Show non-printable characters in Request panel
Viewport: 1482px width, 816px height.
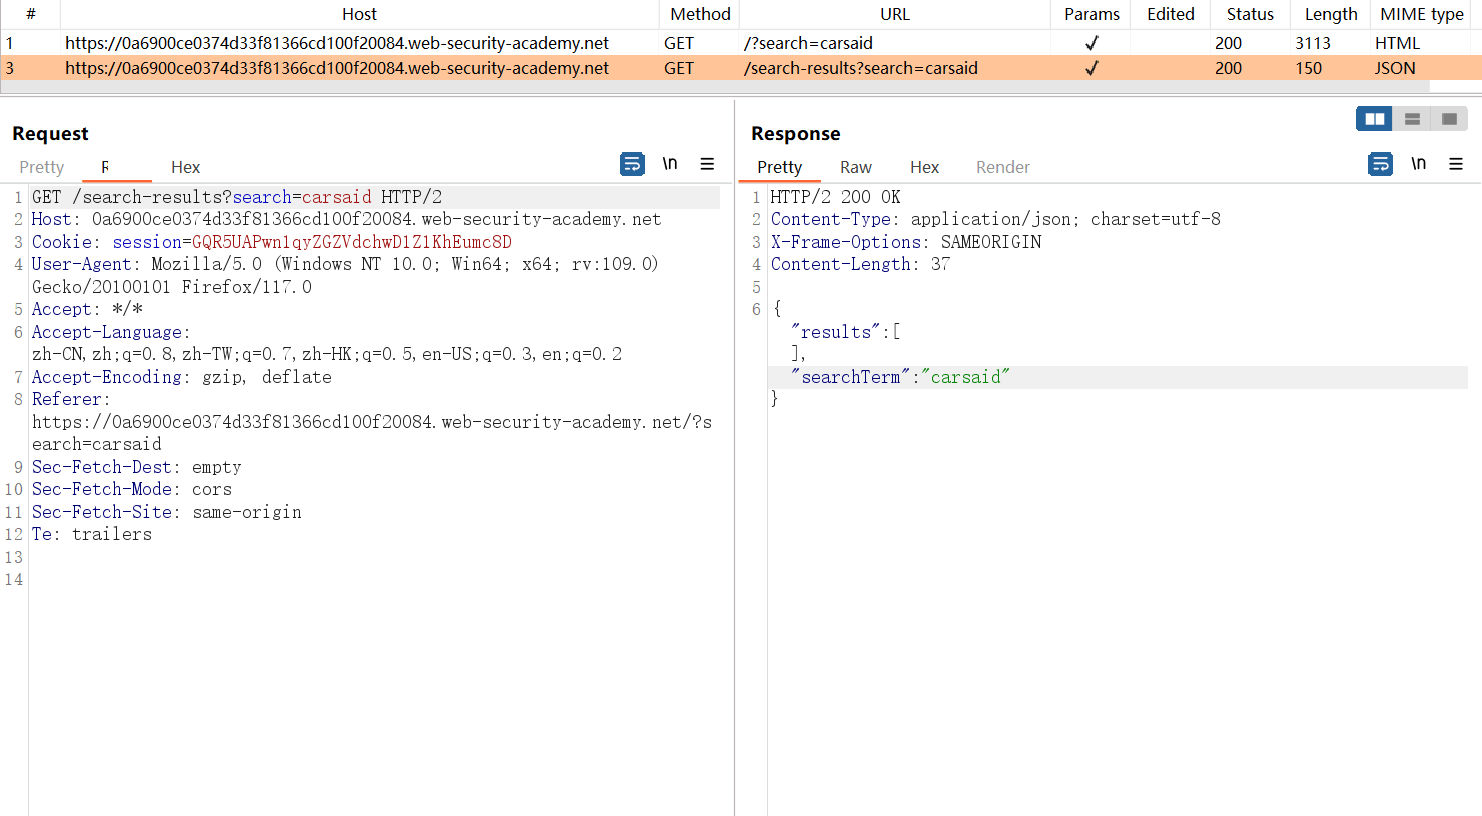click(670, 164)
